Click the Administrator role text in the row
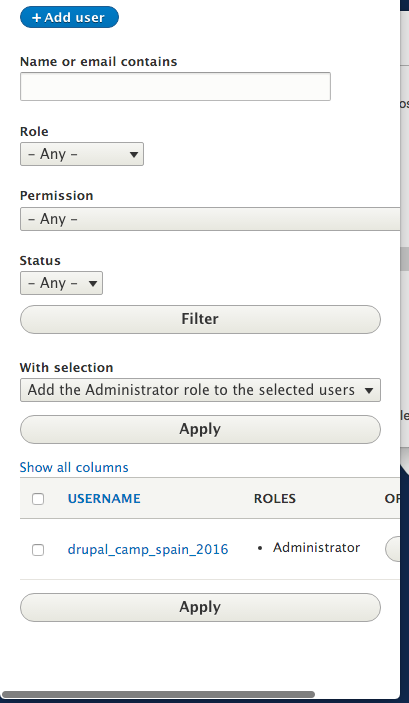This screenshot has width=409, height=703. coord(316,547)
